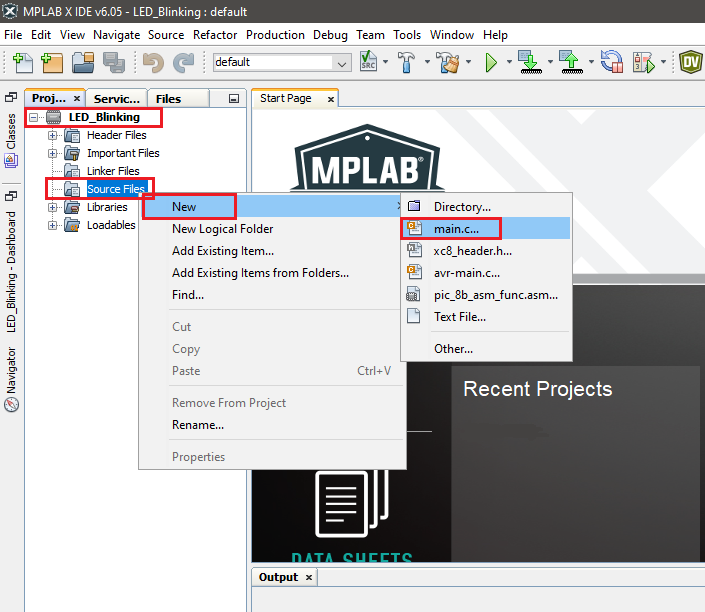Select main.c... in the New submenu
705x612 pixels.
click(x=486, y=229)
